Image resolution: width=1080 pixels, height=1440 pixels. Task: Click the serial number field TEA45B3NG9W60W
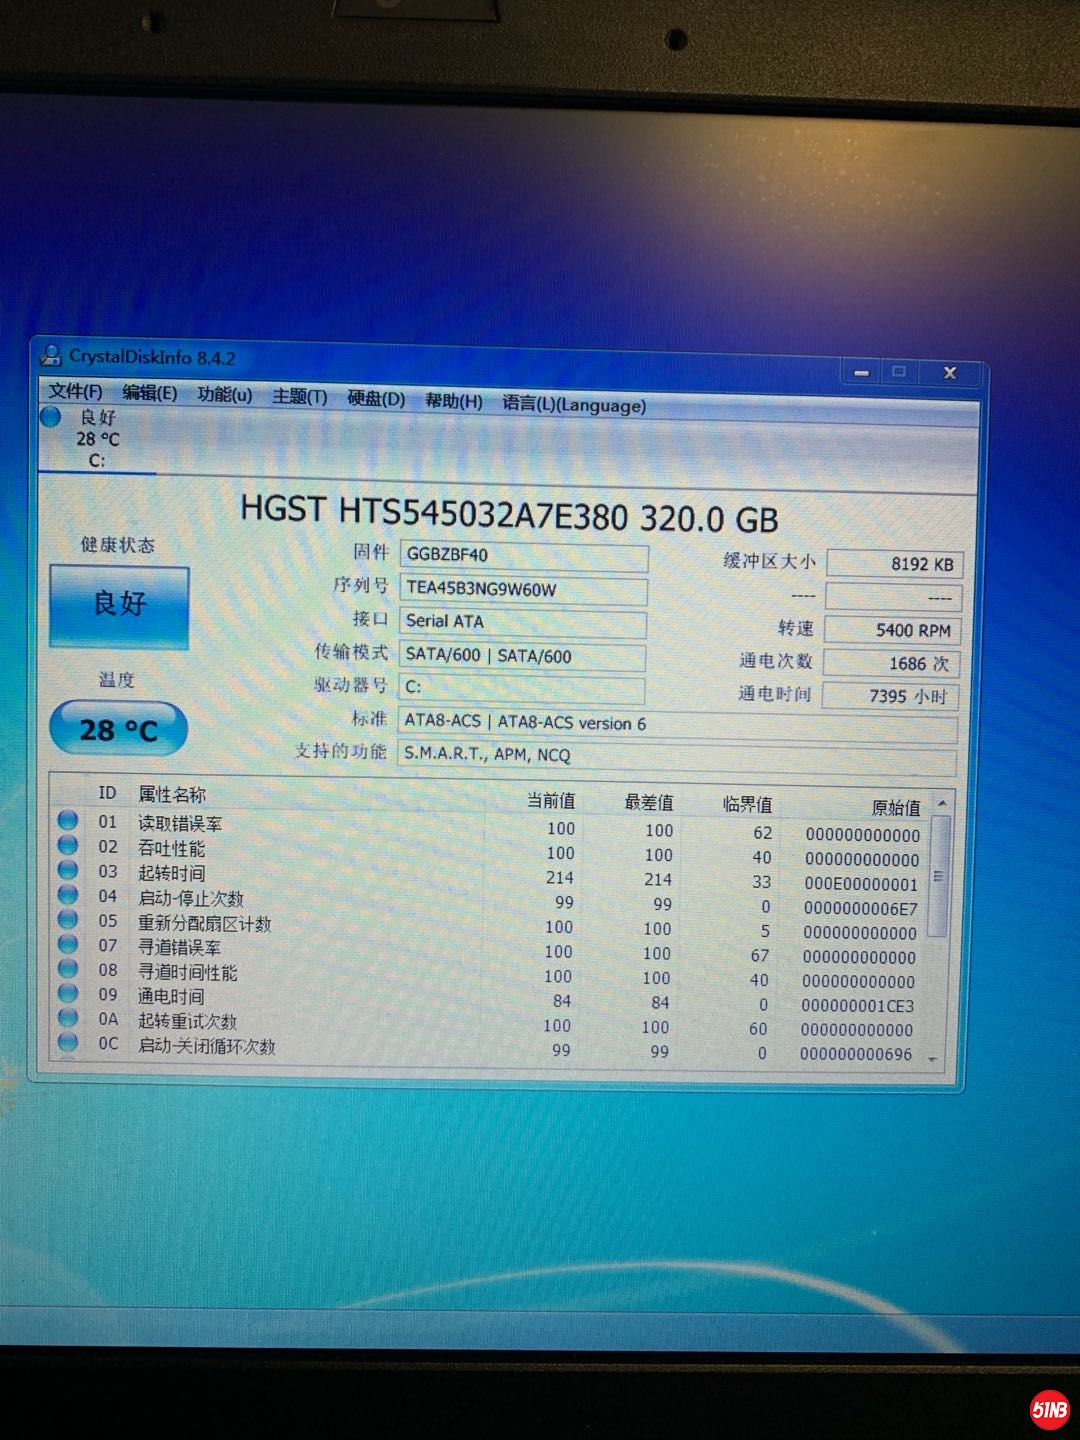[x=522, y=589]
